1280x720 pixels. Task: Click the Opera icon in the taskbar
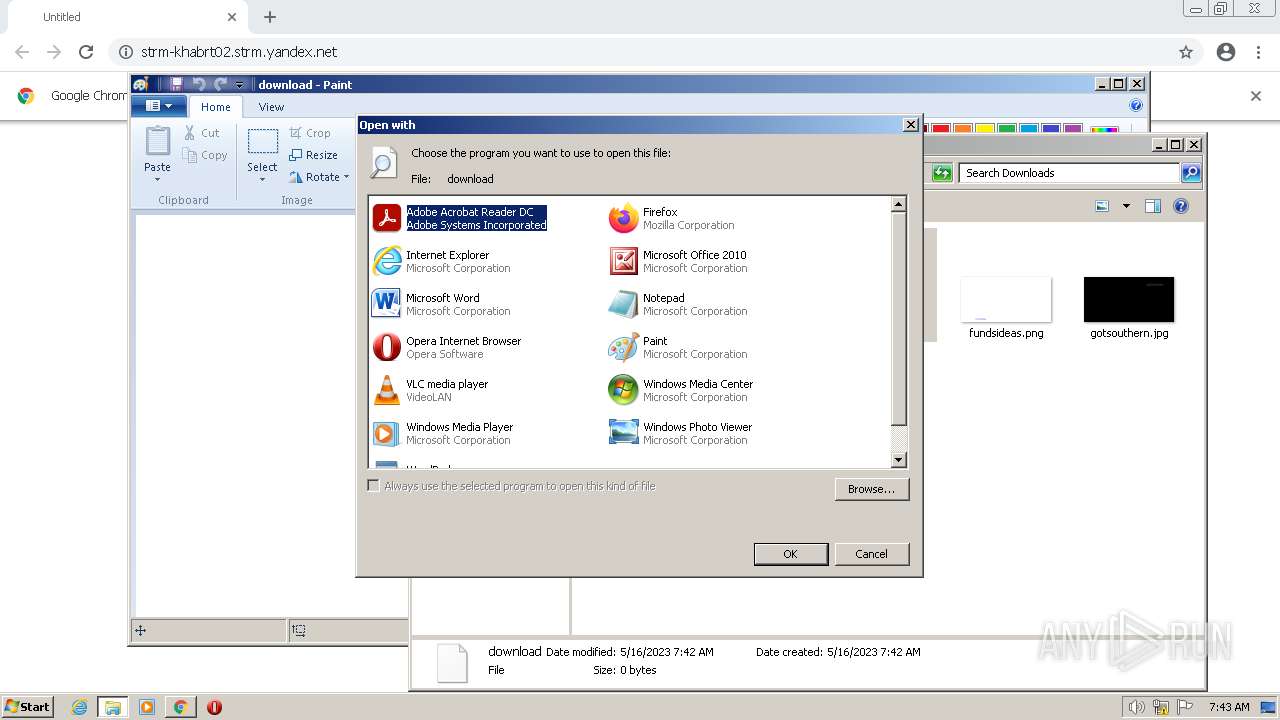coord(214,707)
